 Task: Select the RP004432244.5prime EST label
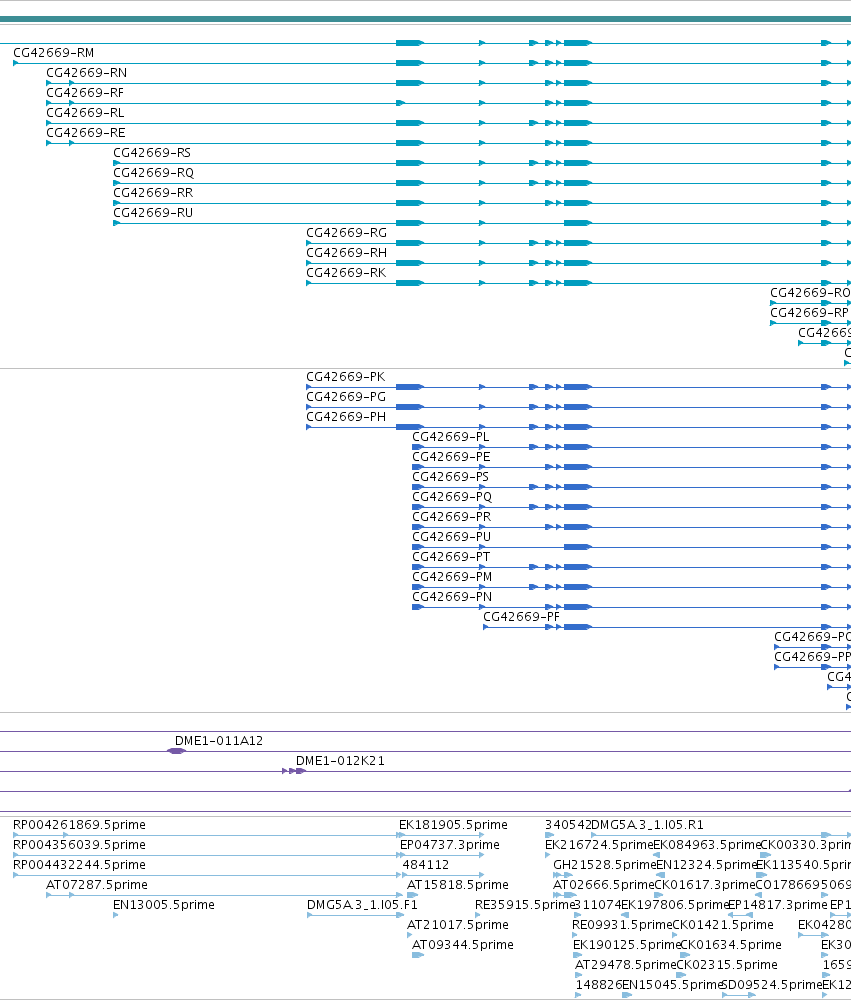[79, 865]
